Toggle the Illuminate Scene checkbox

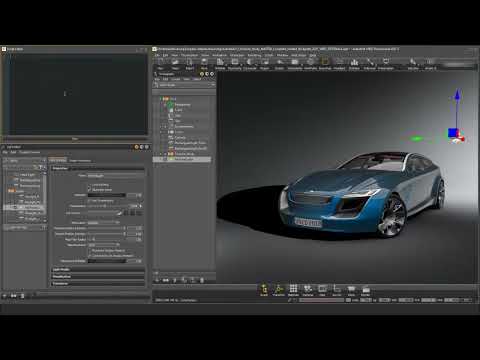[89, 190]
